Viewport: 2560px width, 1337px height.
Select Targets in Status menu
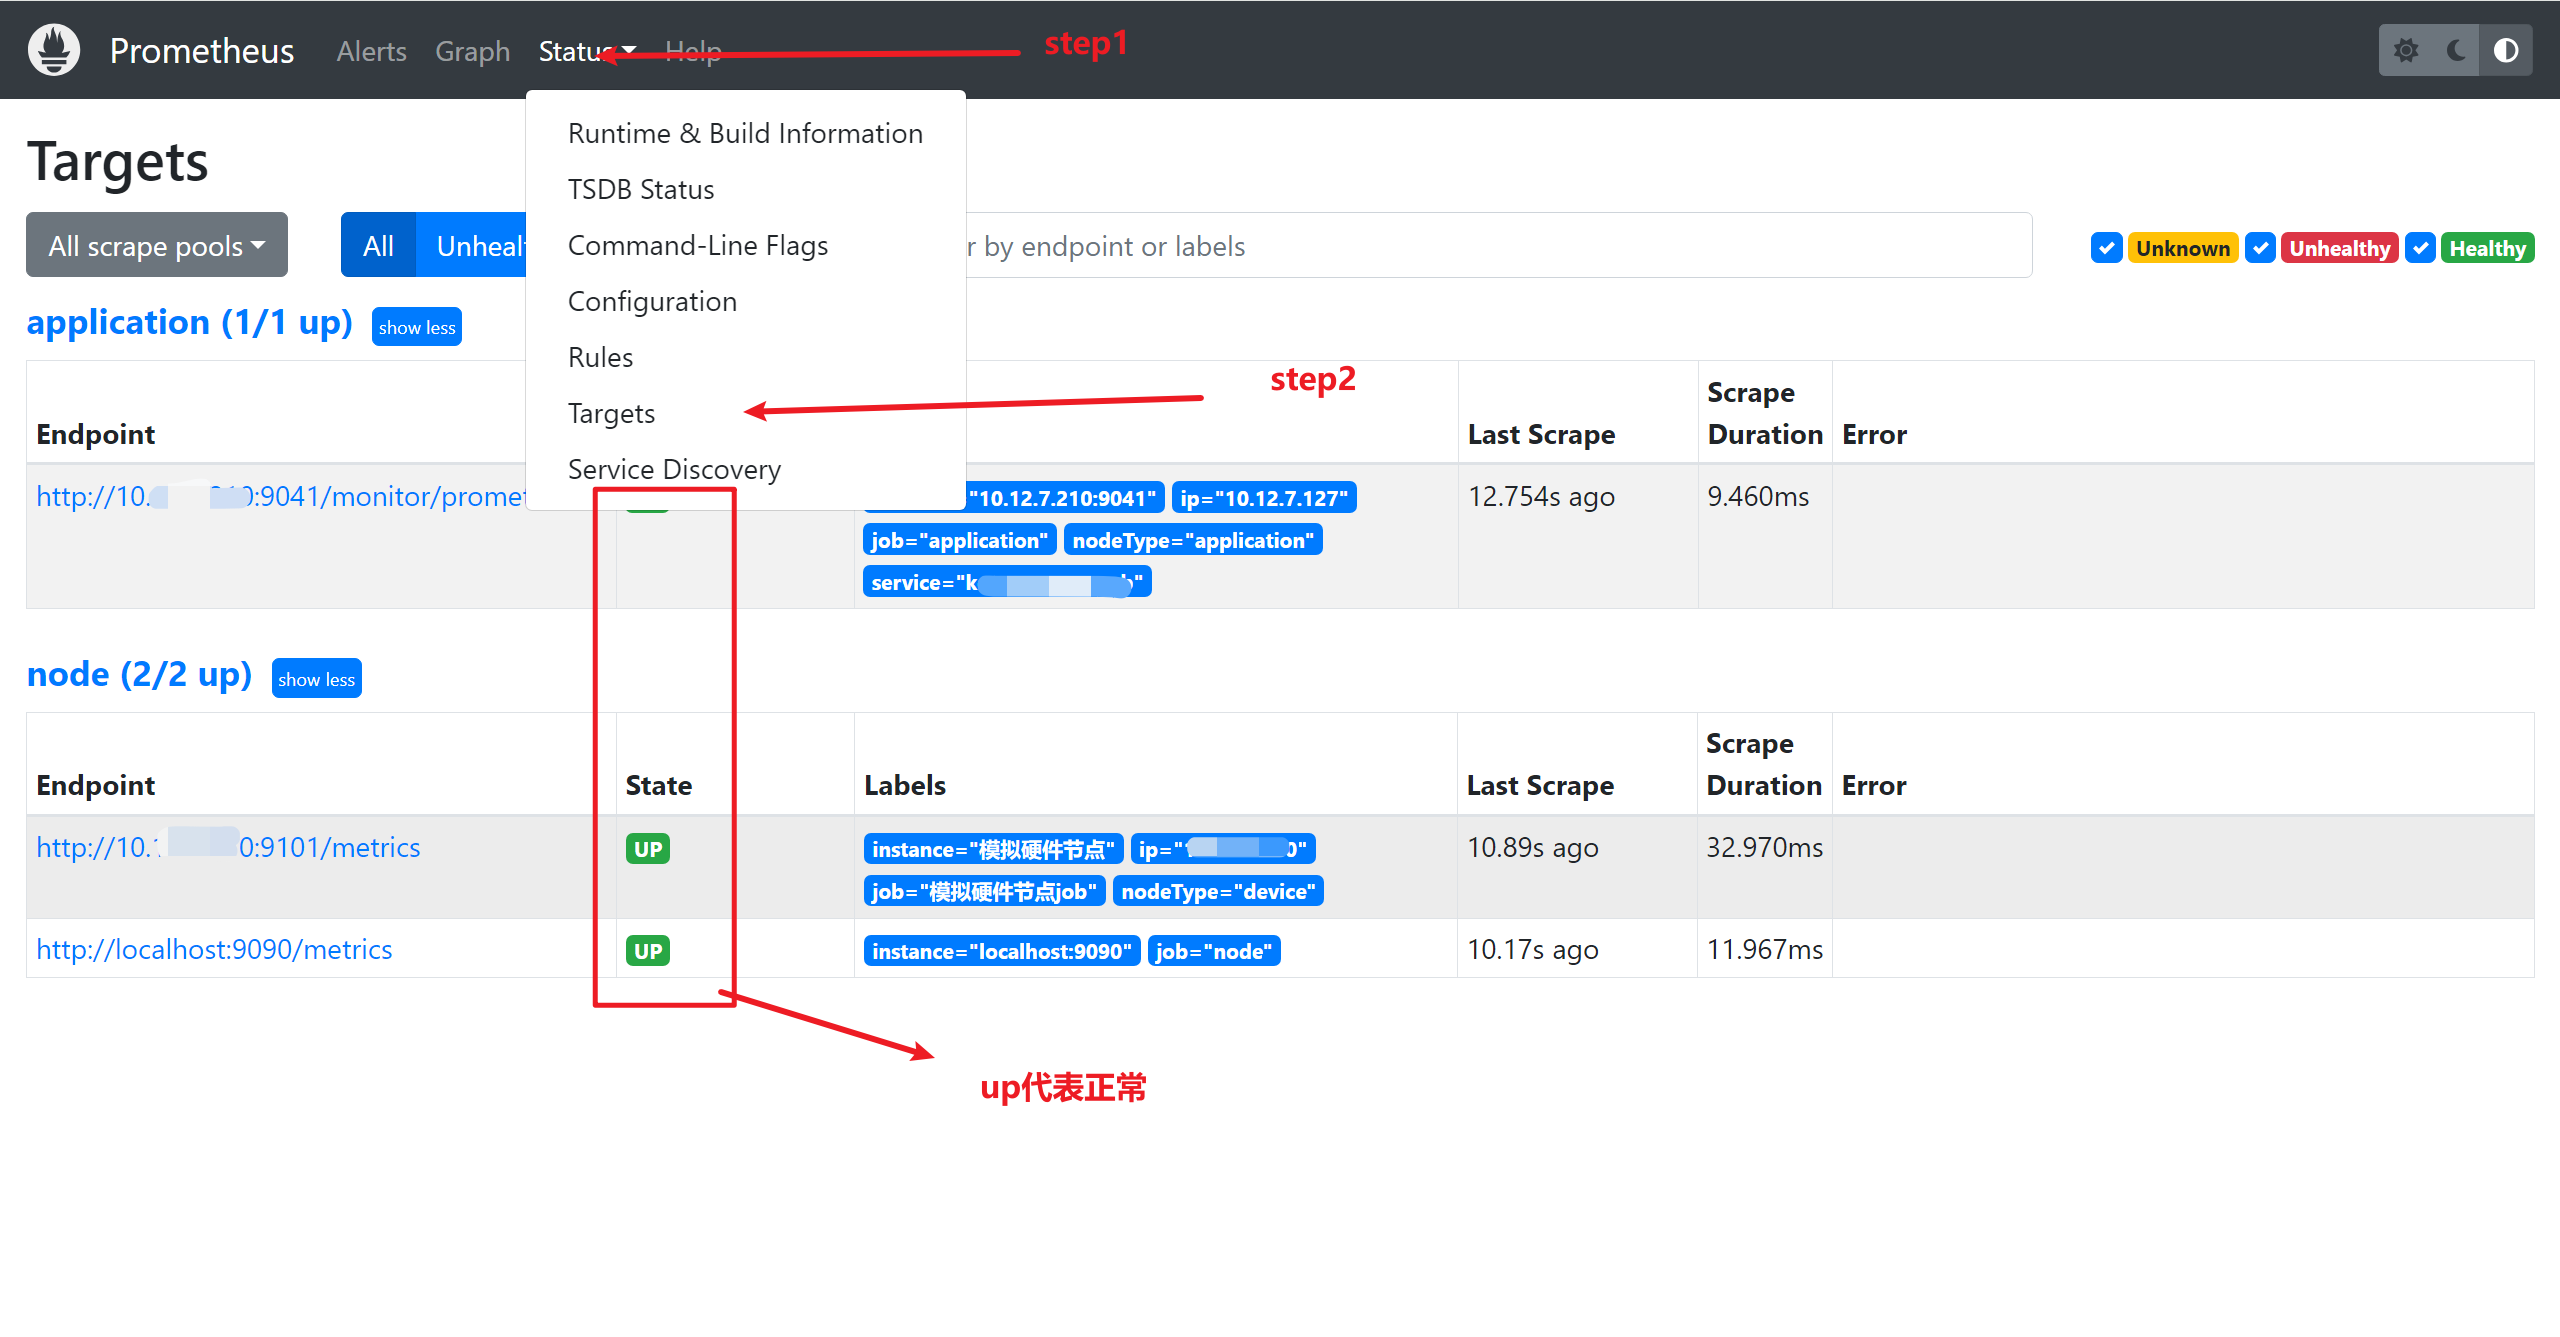(x=745, y=413)
